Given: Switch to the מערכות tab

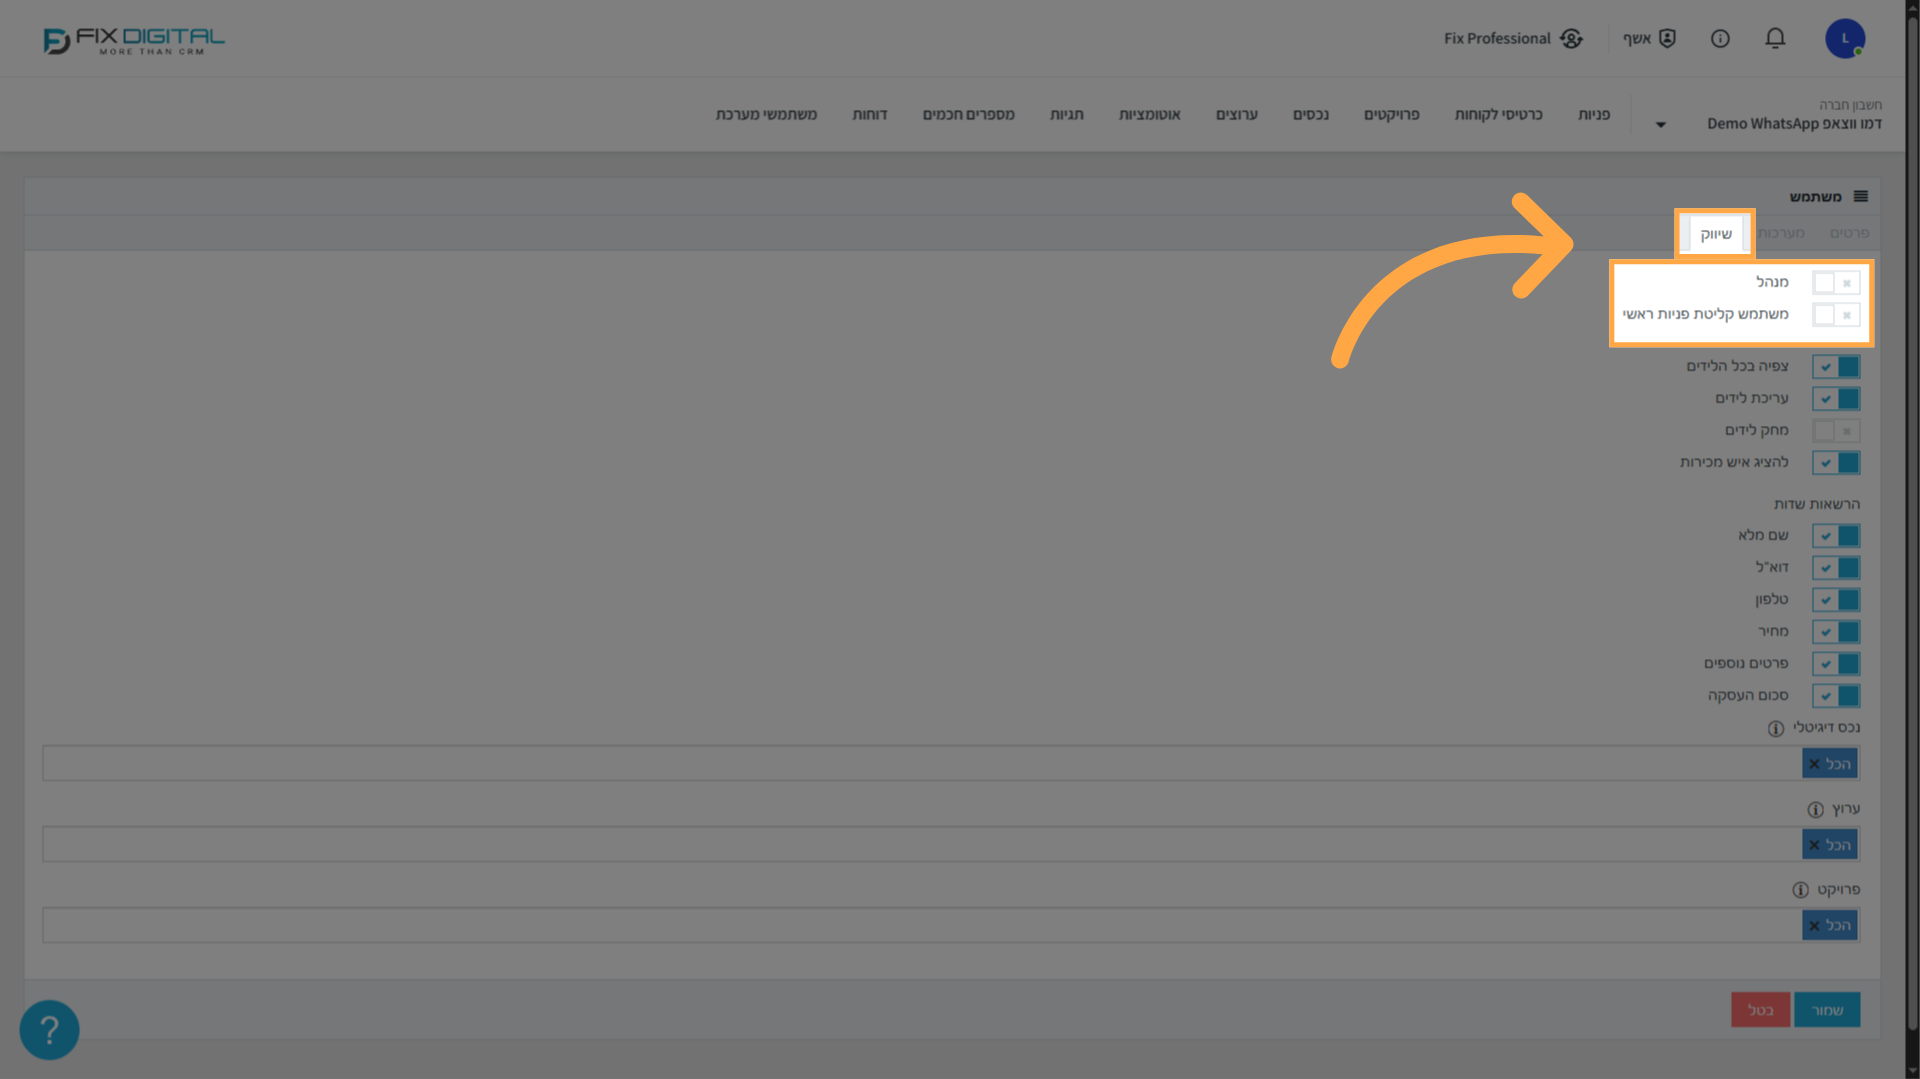Looking at the screenshot, I should [1782, 233].
